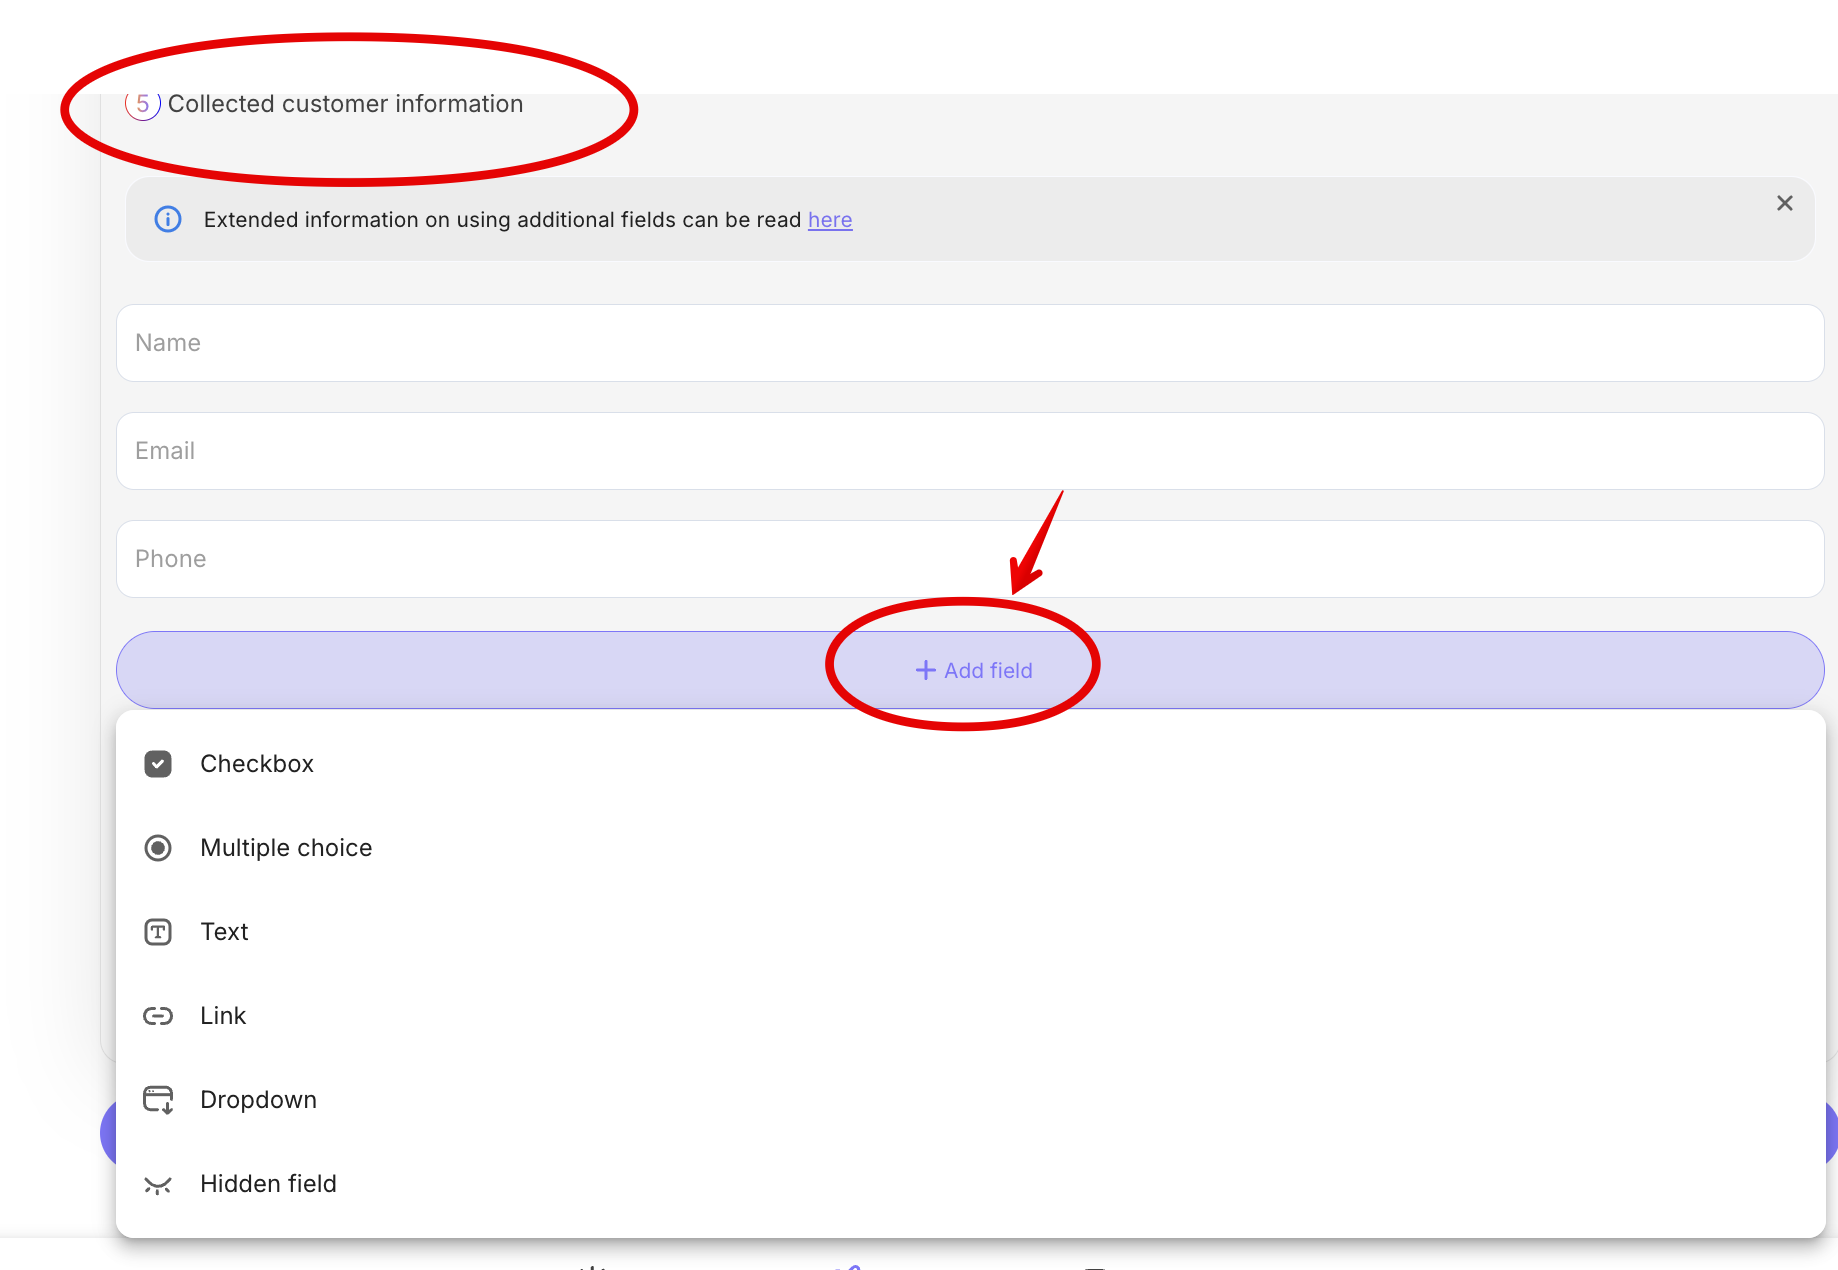Select the Hidden field option
Image resolution: width=1838 pixels, height=1270 pixels.
click(268, 1184)
